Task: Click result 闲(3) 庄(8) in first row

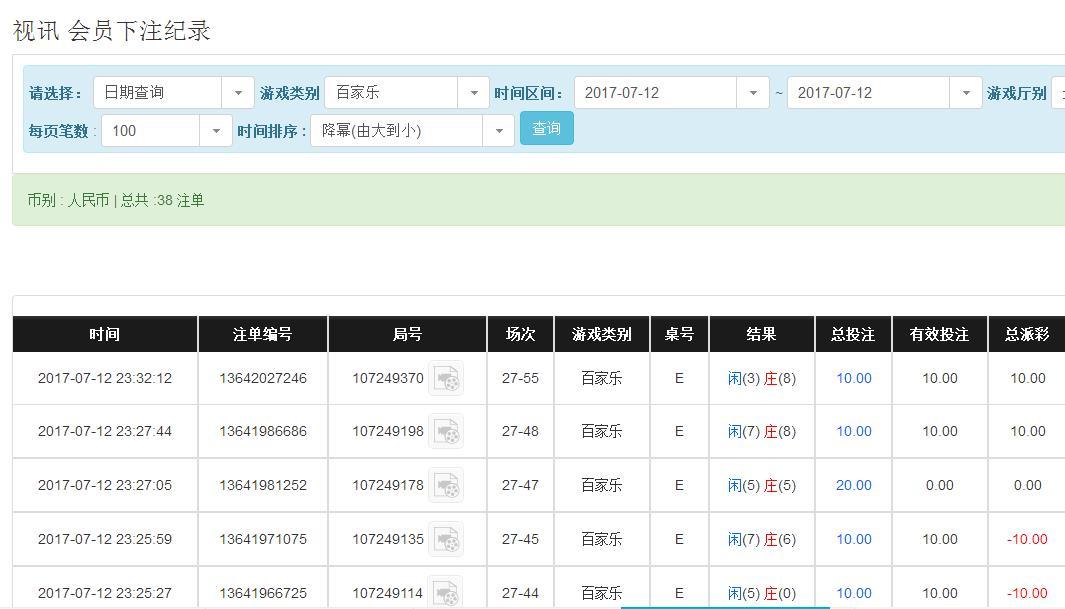Action: tap(761, 378)
